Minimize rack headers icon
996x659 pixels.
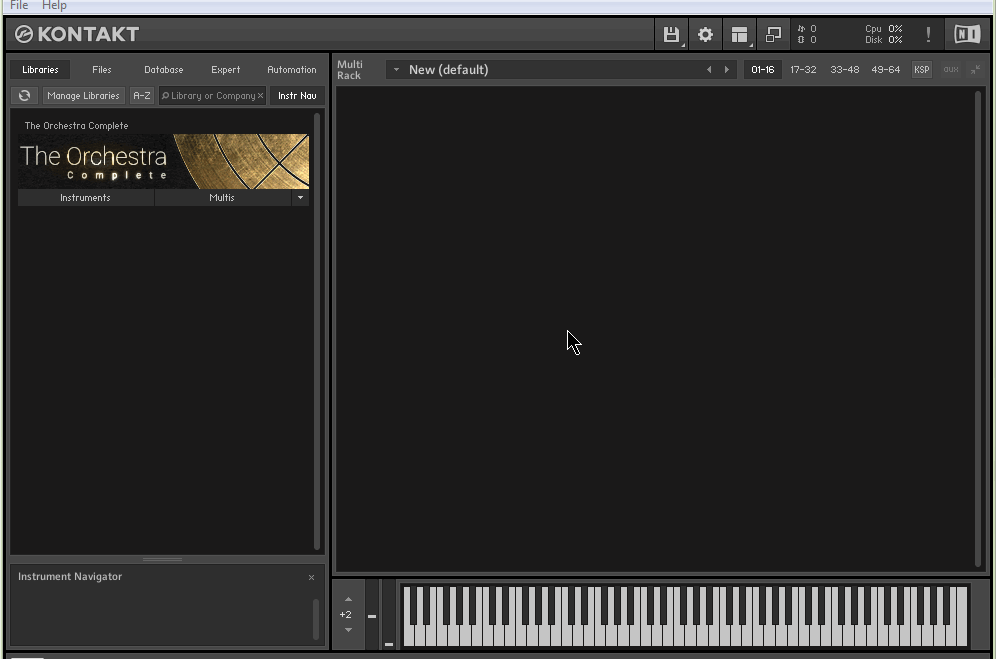[975, 69]
